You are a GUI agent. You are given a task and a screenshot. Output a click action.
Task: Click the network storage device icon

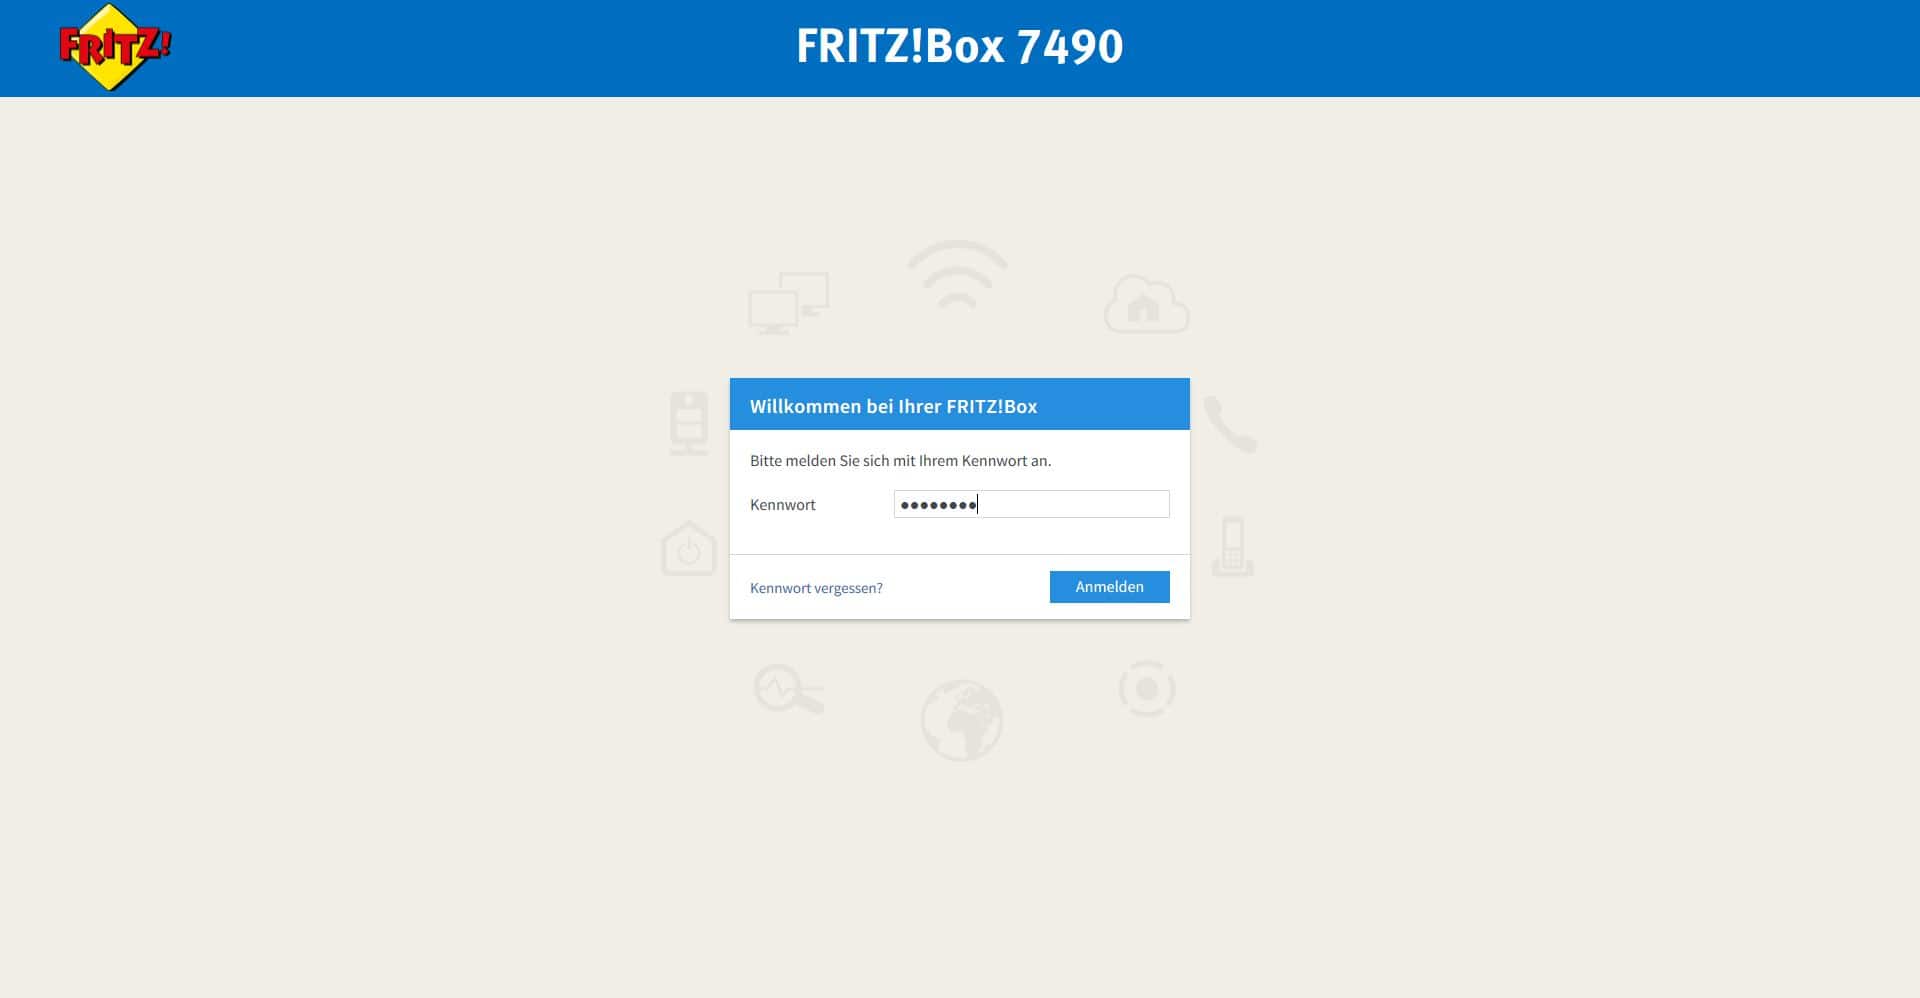689,424
